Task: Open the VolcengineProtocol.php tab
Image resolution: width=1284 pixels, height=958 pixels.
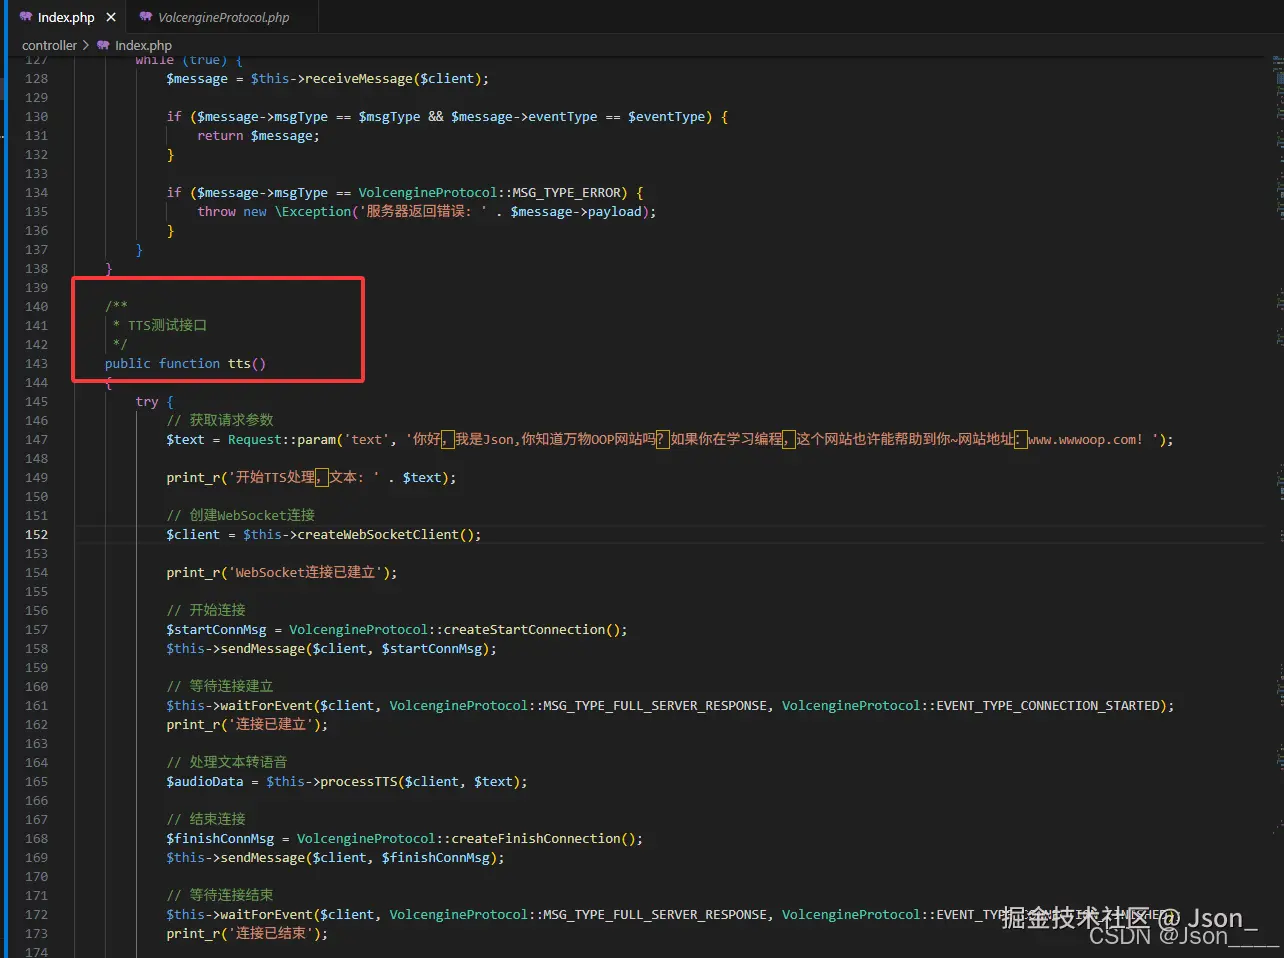Action: point(223,17)
